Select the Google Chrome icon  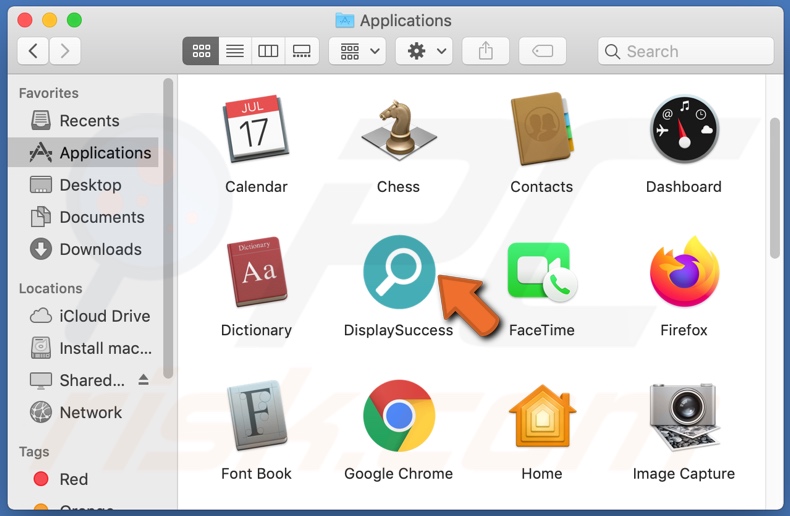click(398, 416)
